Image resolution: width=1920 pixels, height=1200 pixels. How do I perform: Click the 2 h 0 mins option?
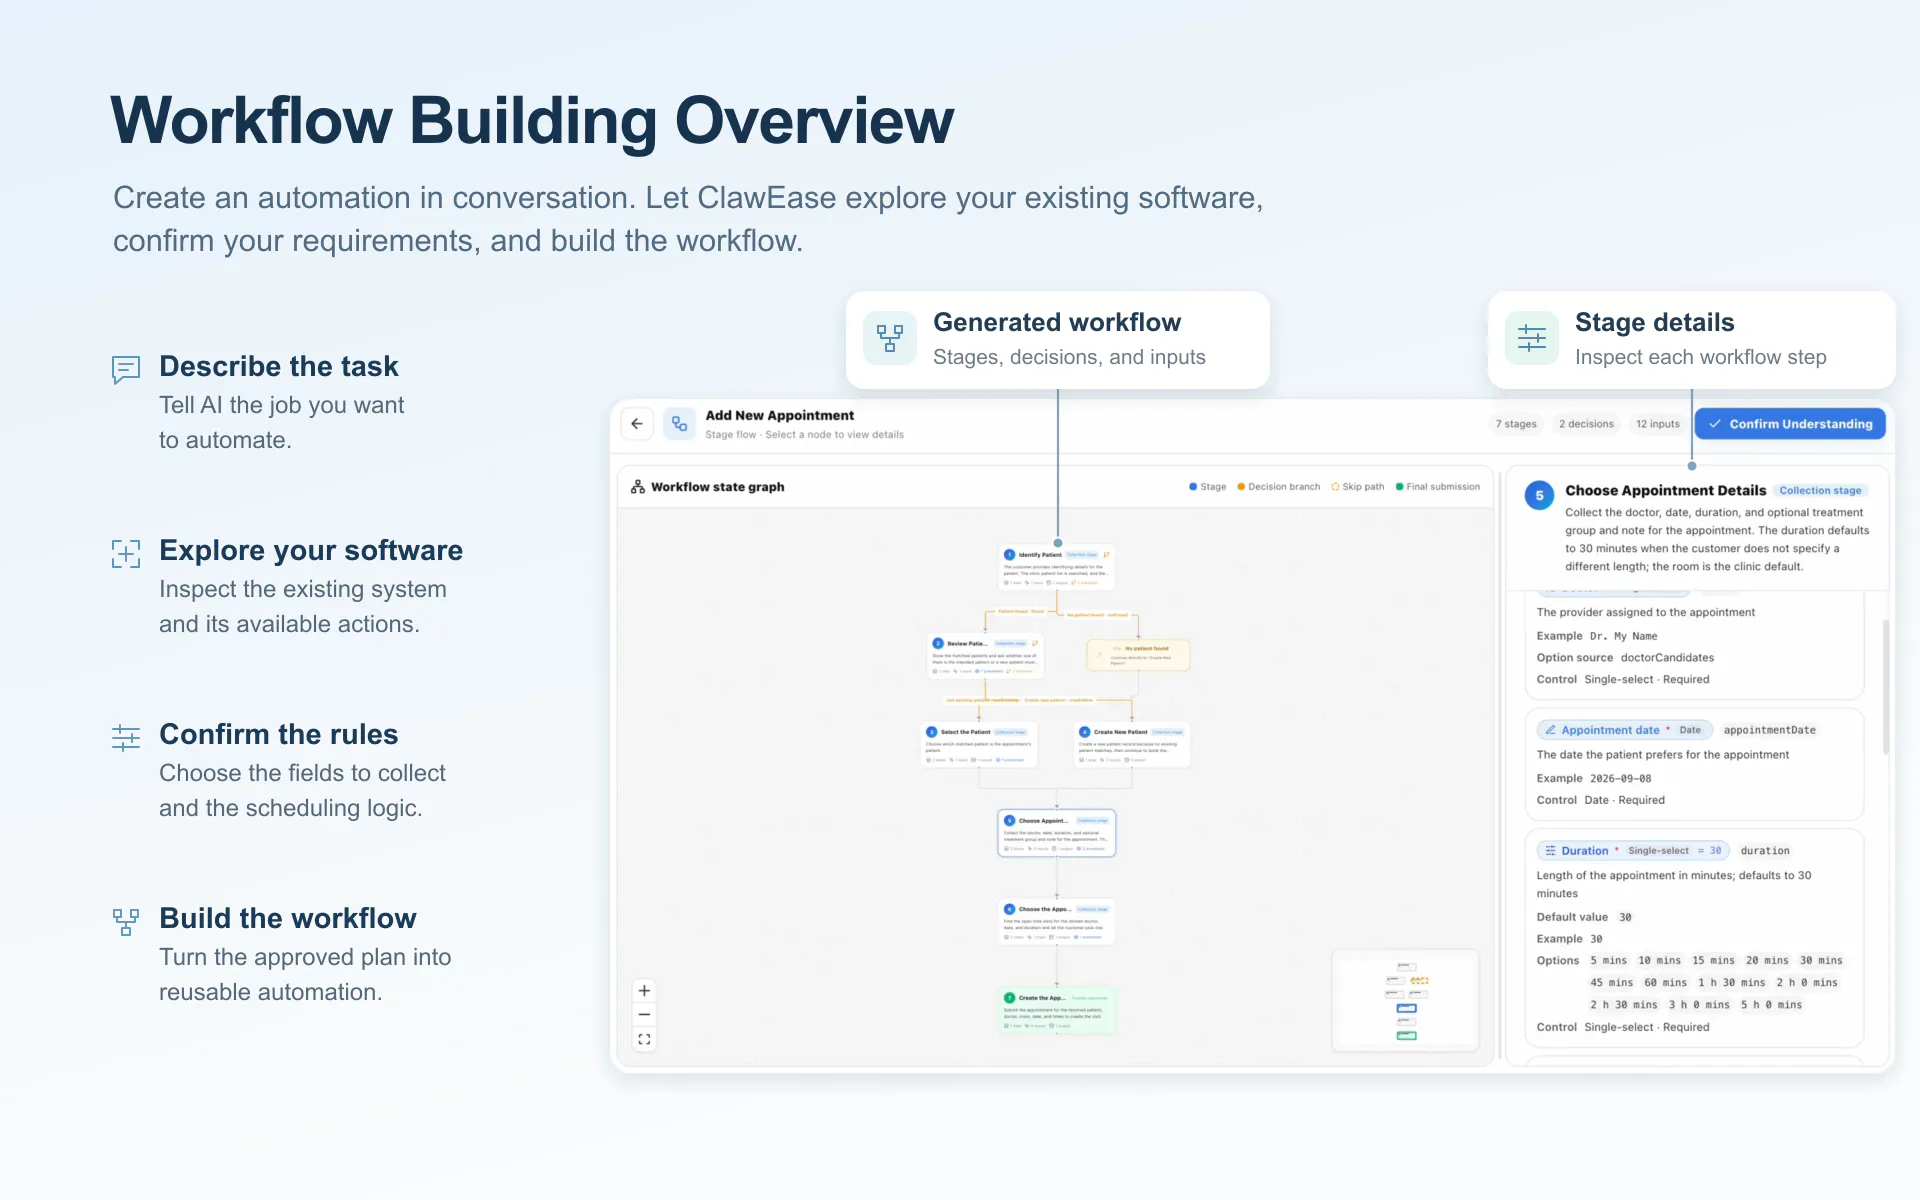1807,983
